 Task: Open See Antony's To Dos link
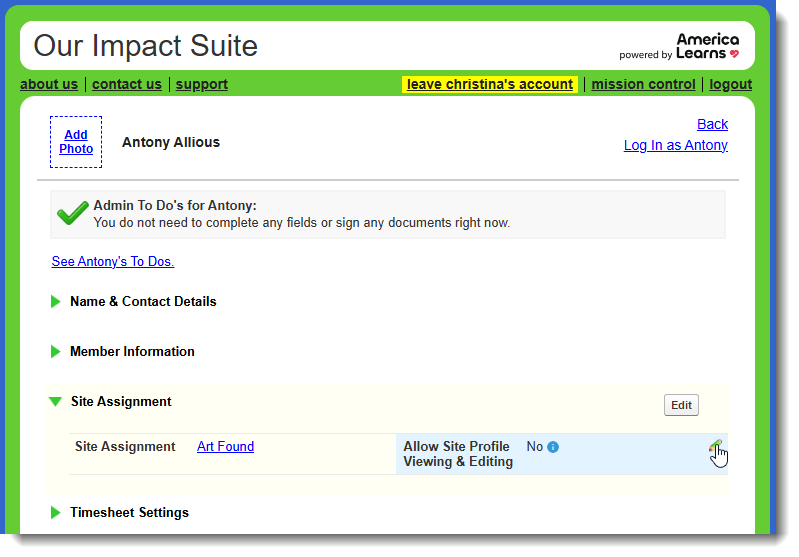pyautogui.click(x=113, y=261)
